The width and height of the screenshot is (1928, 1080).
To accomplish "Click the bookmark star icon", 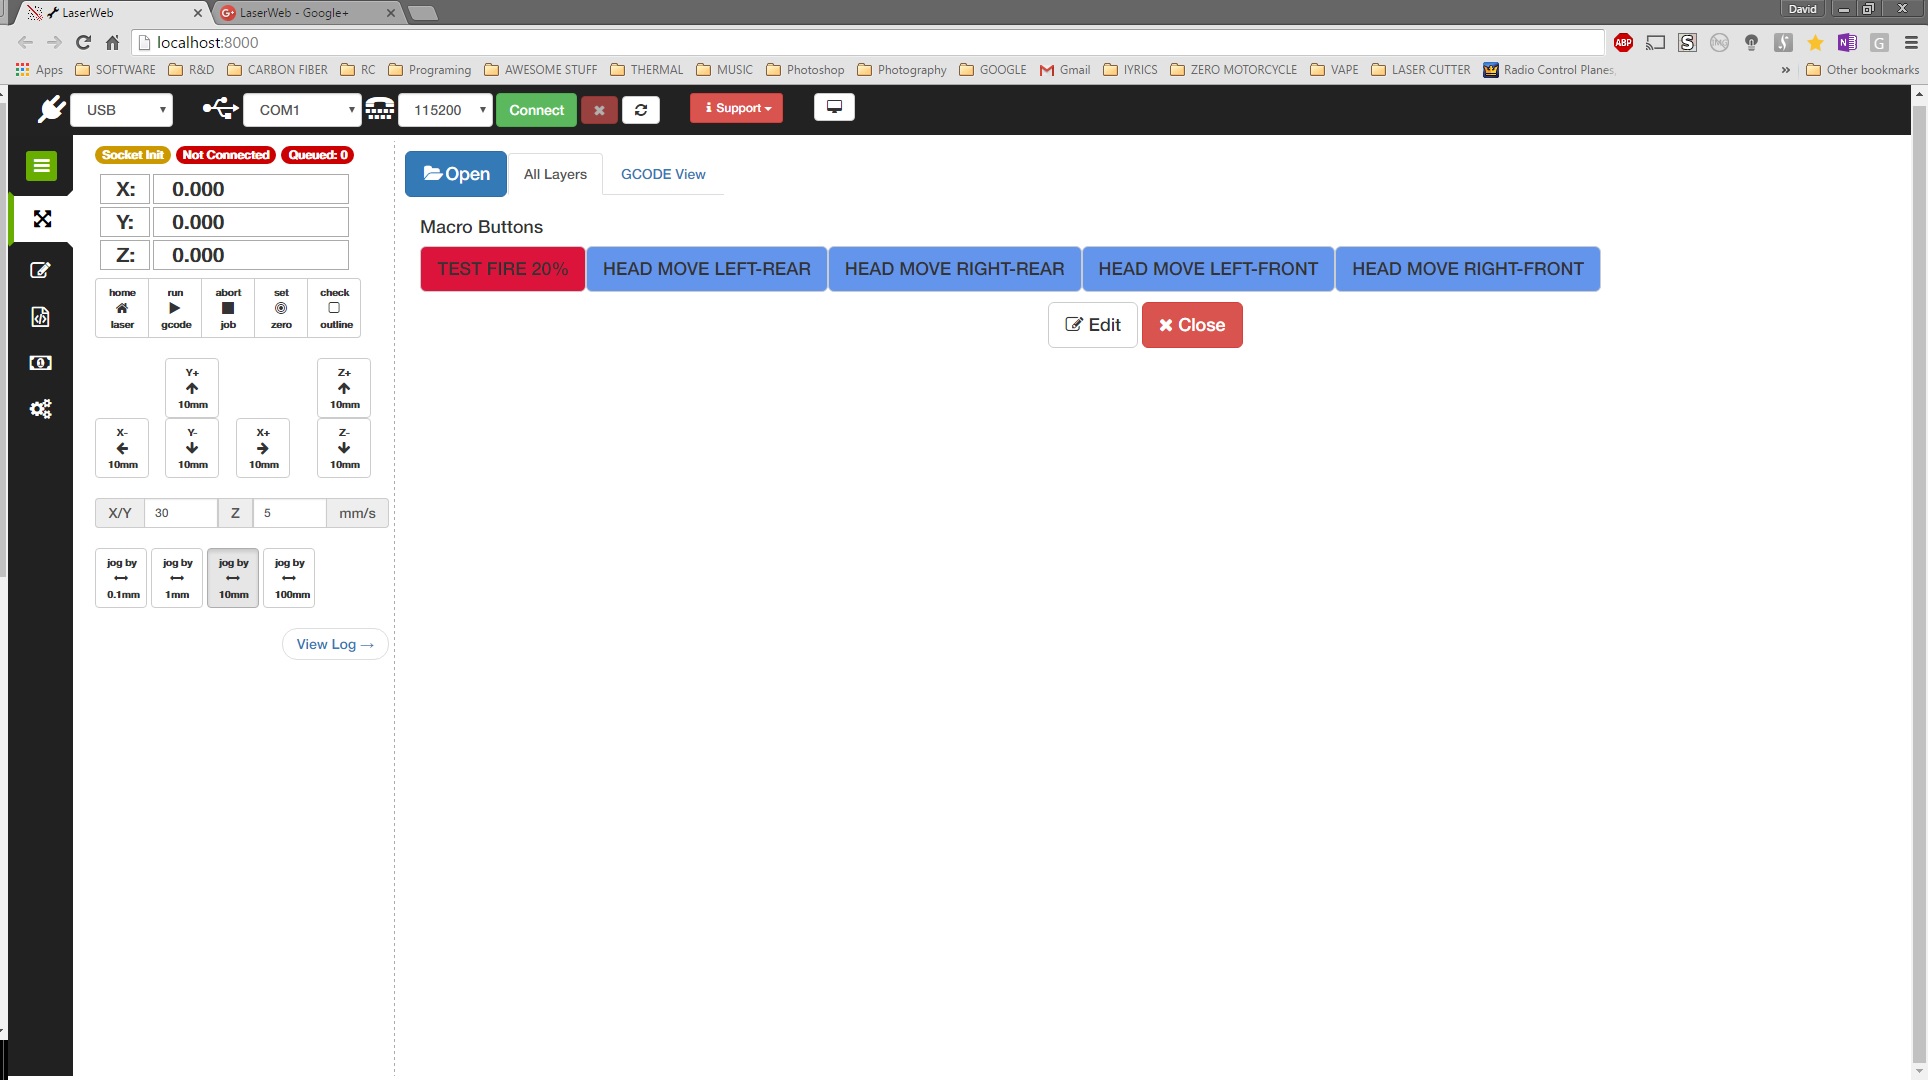I will point(1815,42).
